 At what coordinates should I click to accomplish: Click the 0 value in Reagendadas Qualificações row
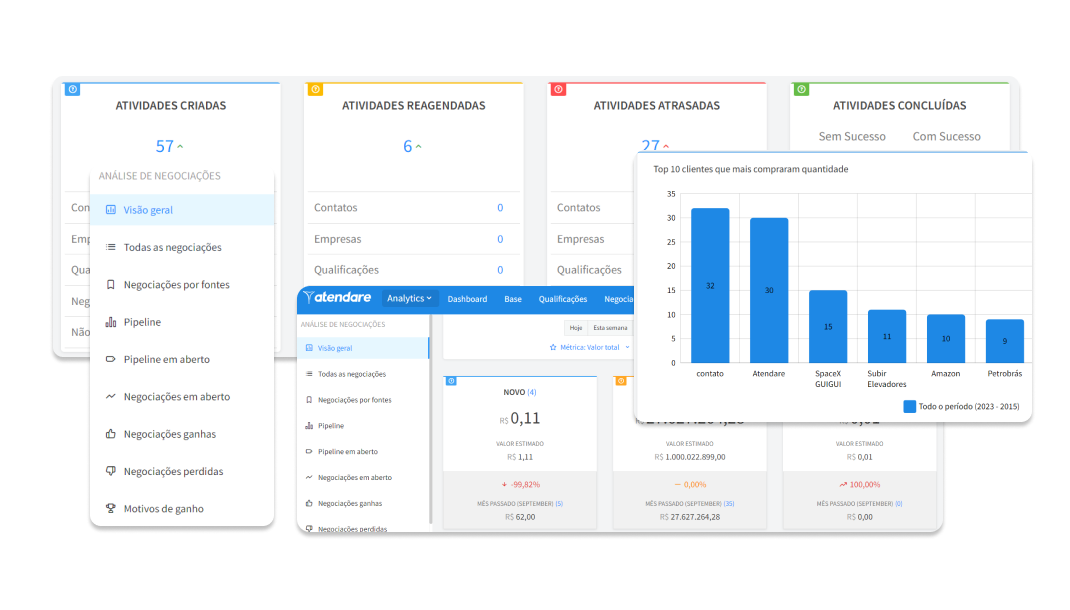click(500, 270)
